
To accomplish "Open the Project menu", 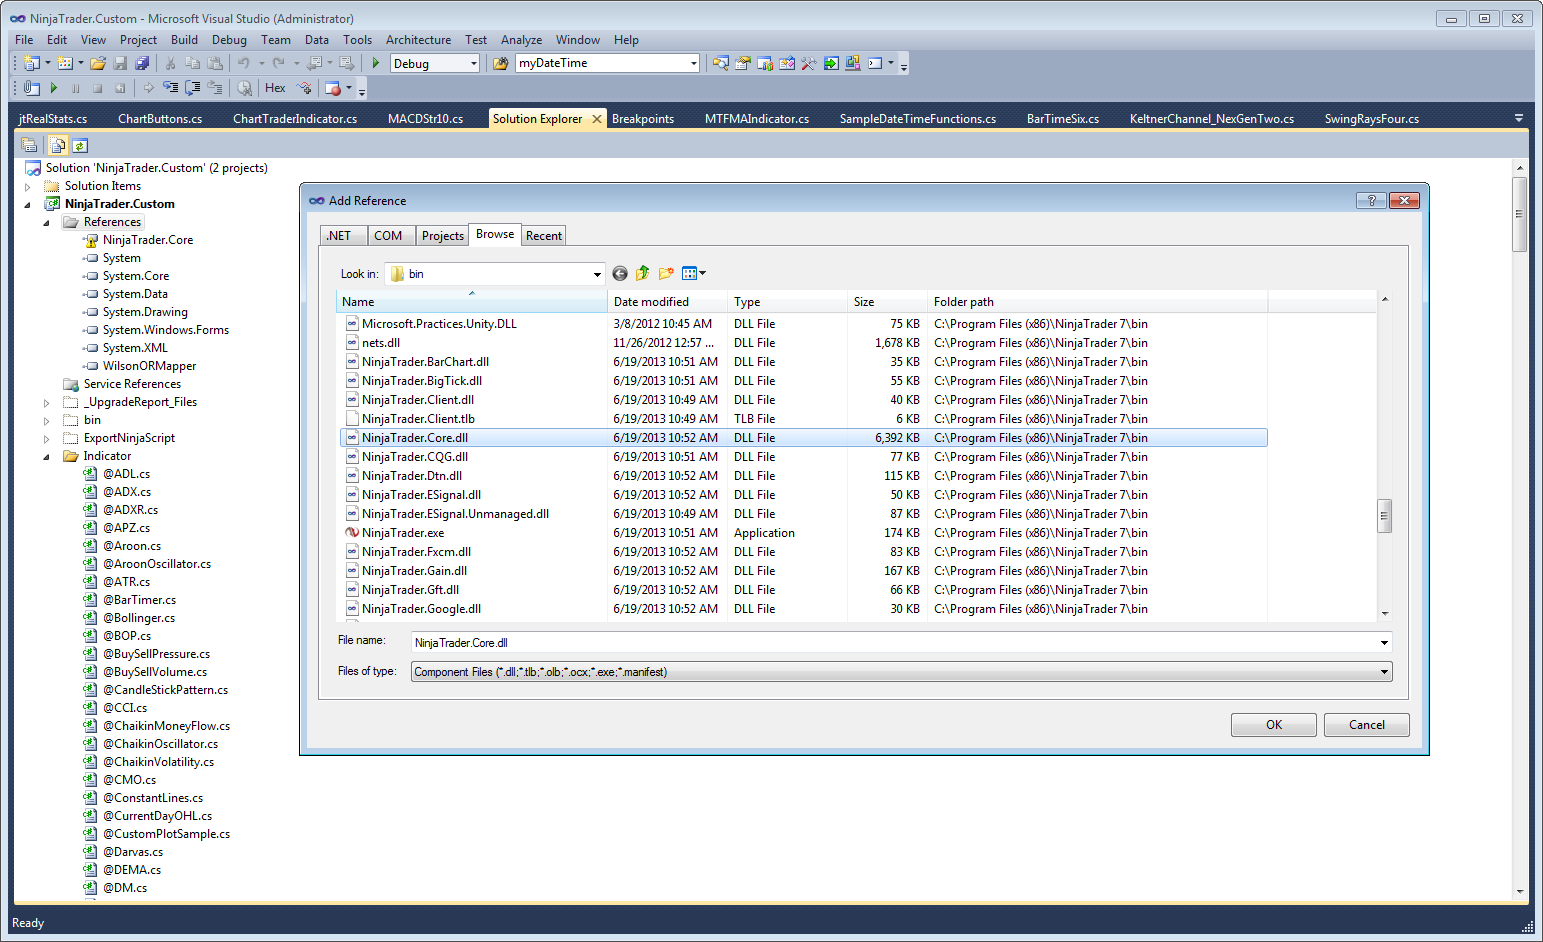I will (x=138, y=40).
